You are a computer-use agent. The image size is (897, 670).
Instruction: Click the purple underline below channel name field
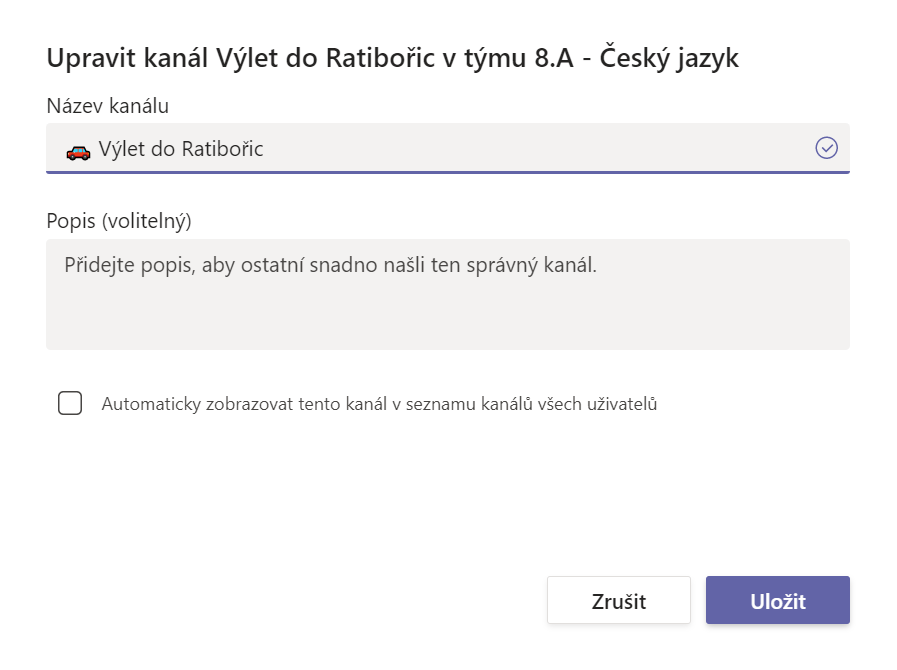pyautogui.click(x=447, y=172)
